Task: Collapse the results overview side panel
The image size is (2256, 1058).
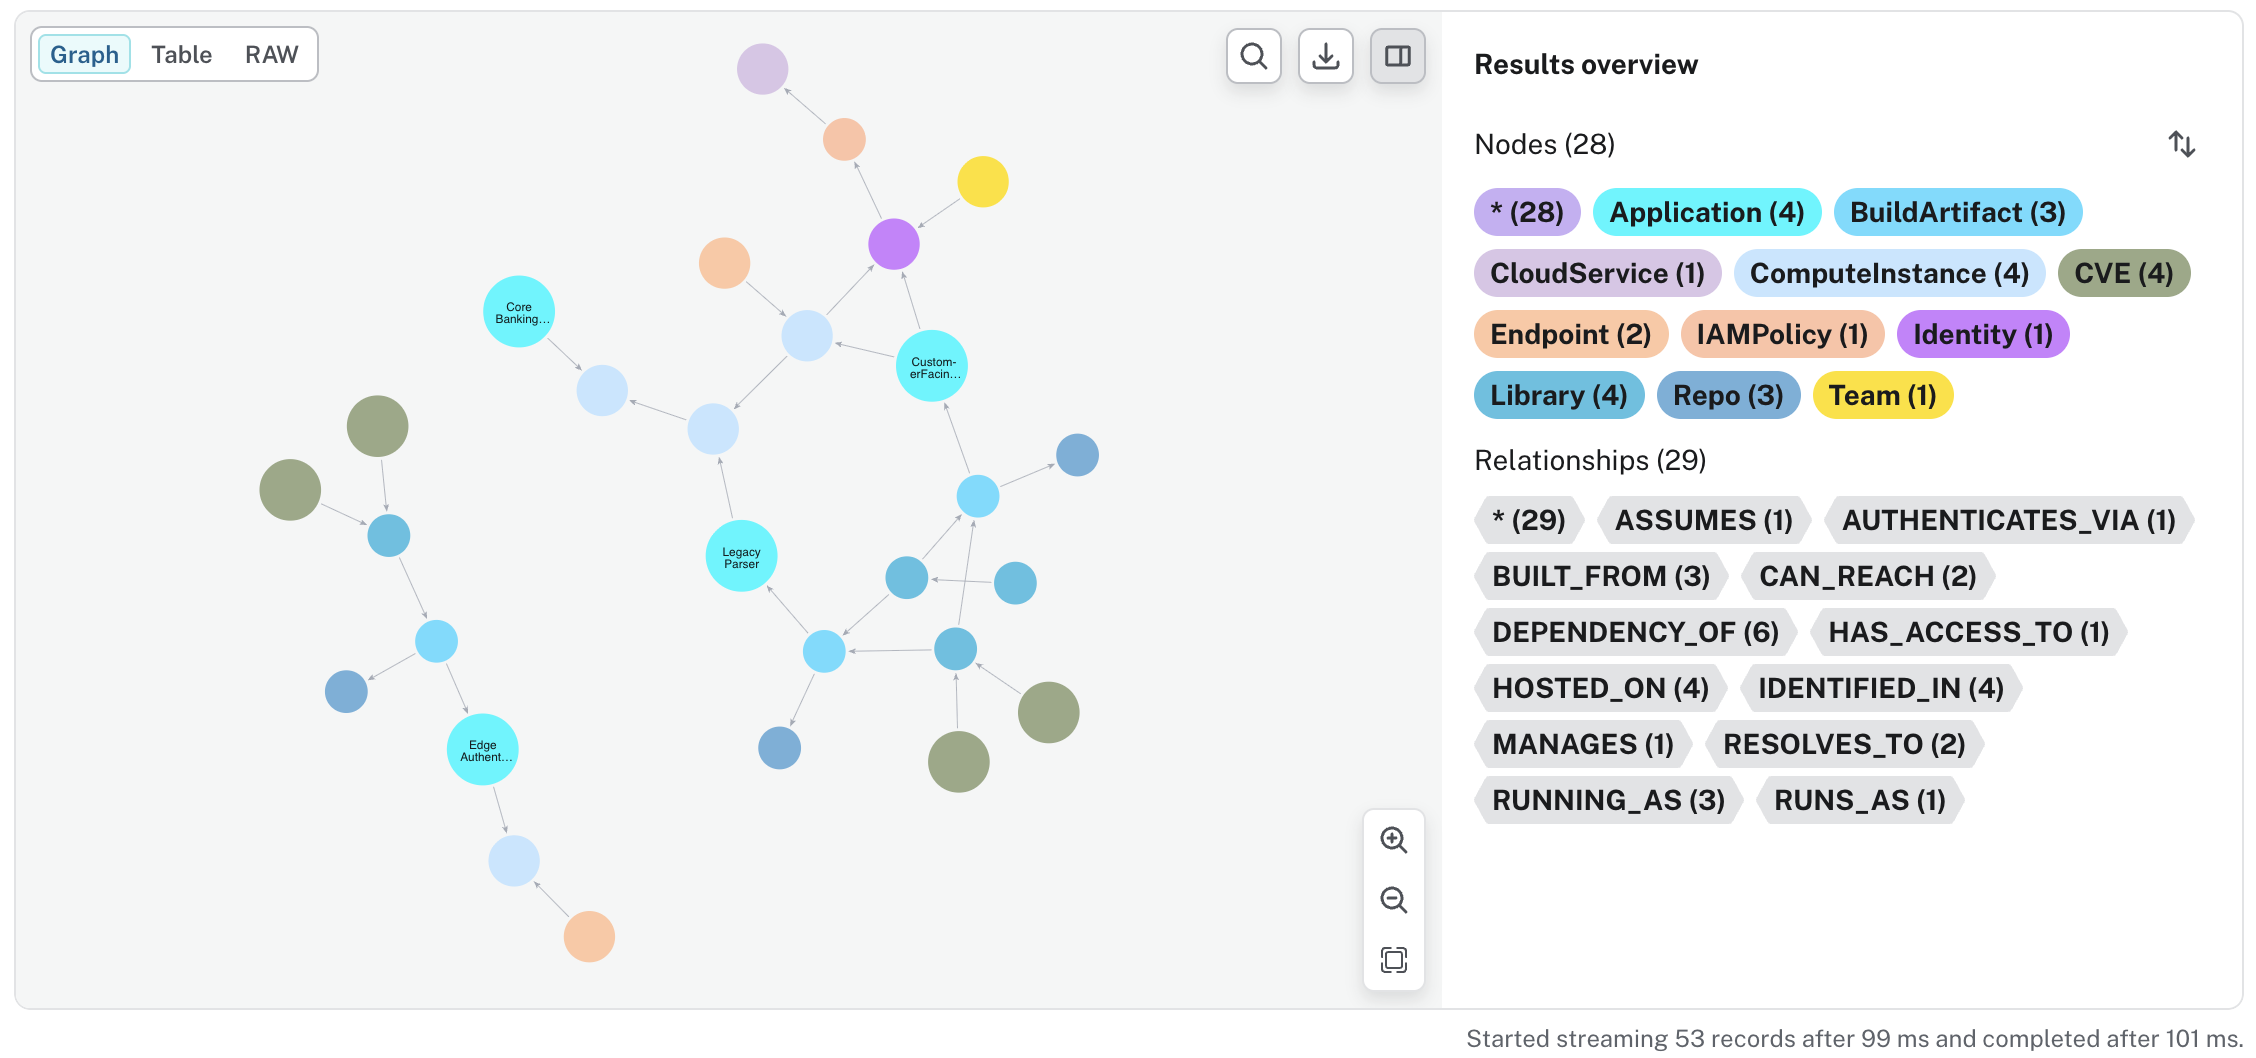Action: point(1397,56)
